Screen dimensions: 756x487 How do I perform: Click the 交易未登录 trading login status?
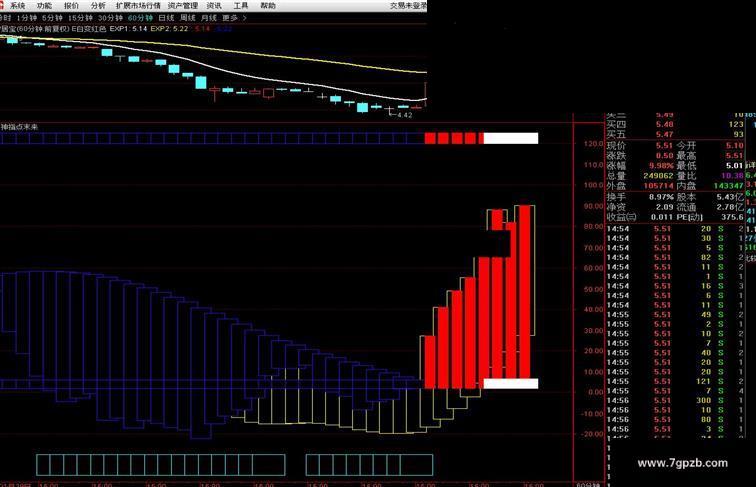click(x=408, y=6)
